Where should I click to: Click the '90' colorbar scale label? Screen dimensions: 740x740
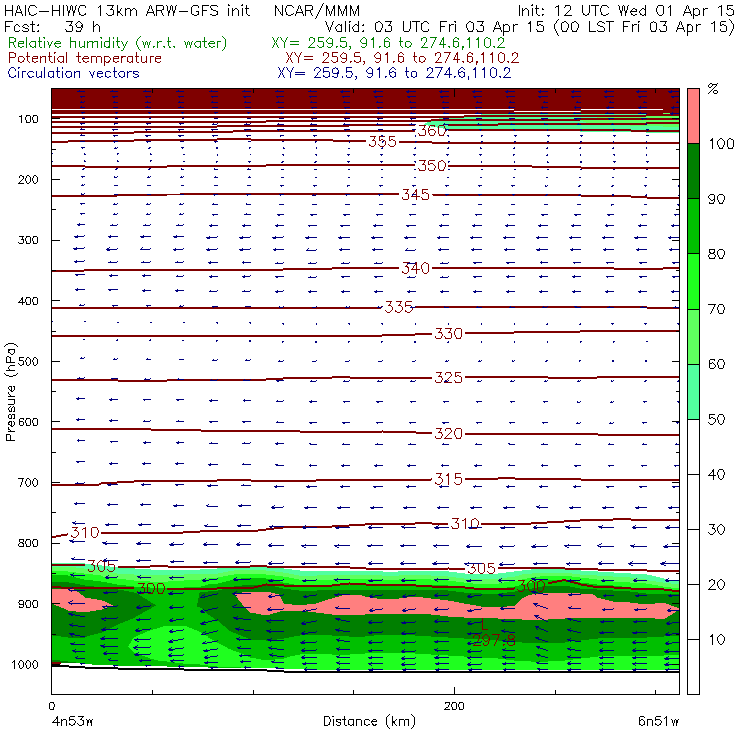pyautogui.click(x=716, y=199)
